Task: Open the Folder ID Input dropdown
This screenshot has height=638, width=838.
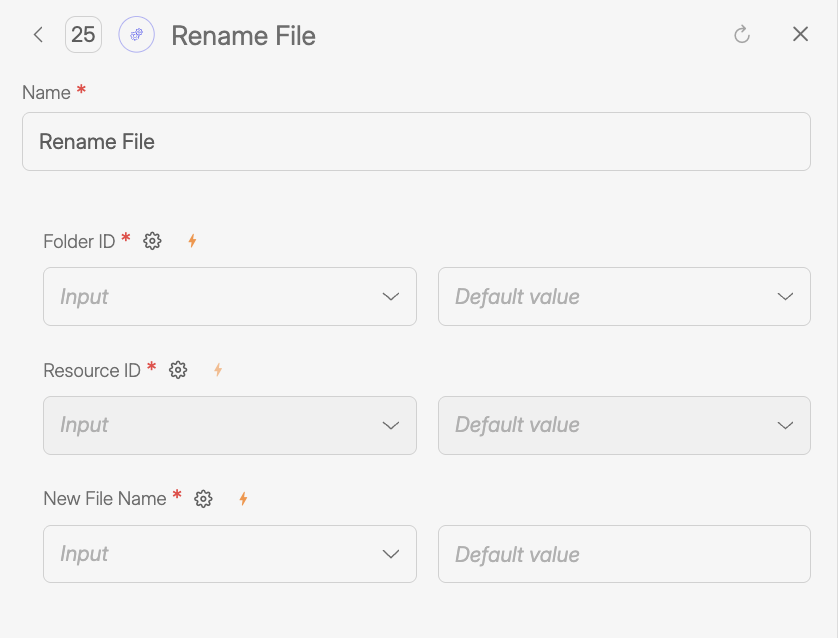Action: pos(229,296)
